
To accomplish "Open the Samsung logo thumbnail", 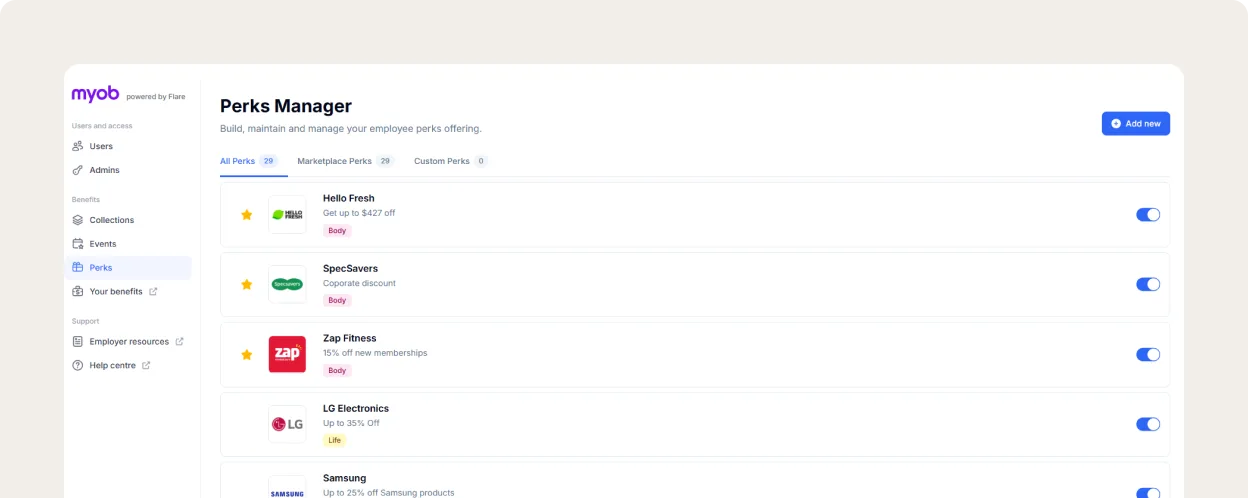I will (x=287, y=487).
